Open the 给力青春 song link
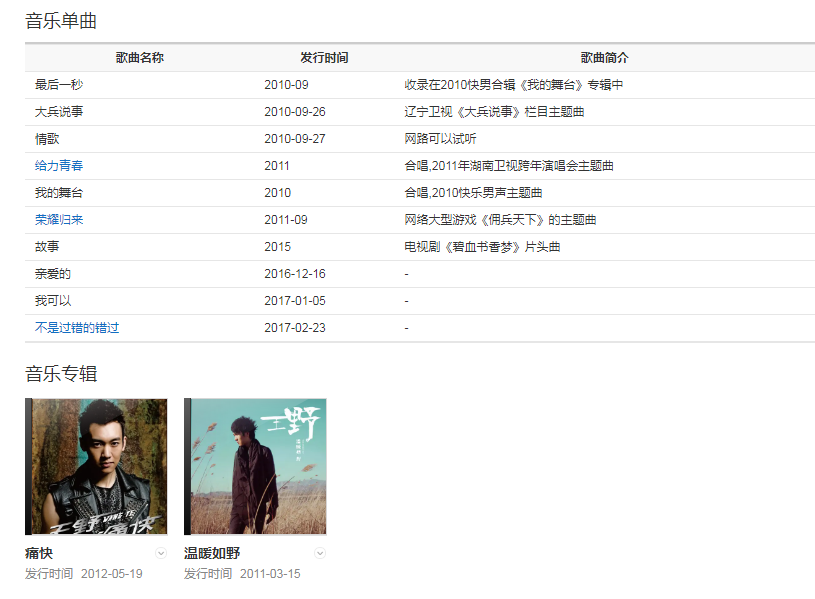 pyautogui.click(x=59, y=166)
